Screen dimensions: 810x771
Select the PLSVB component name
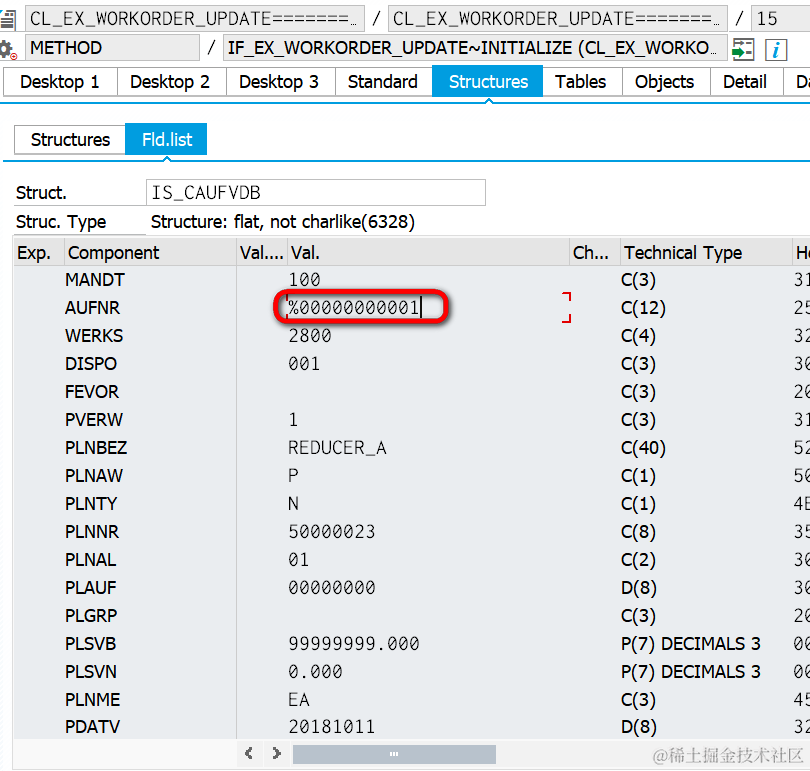[90, 643]
